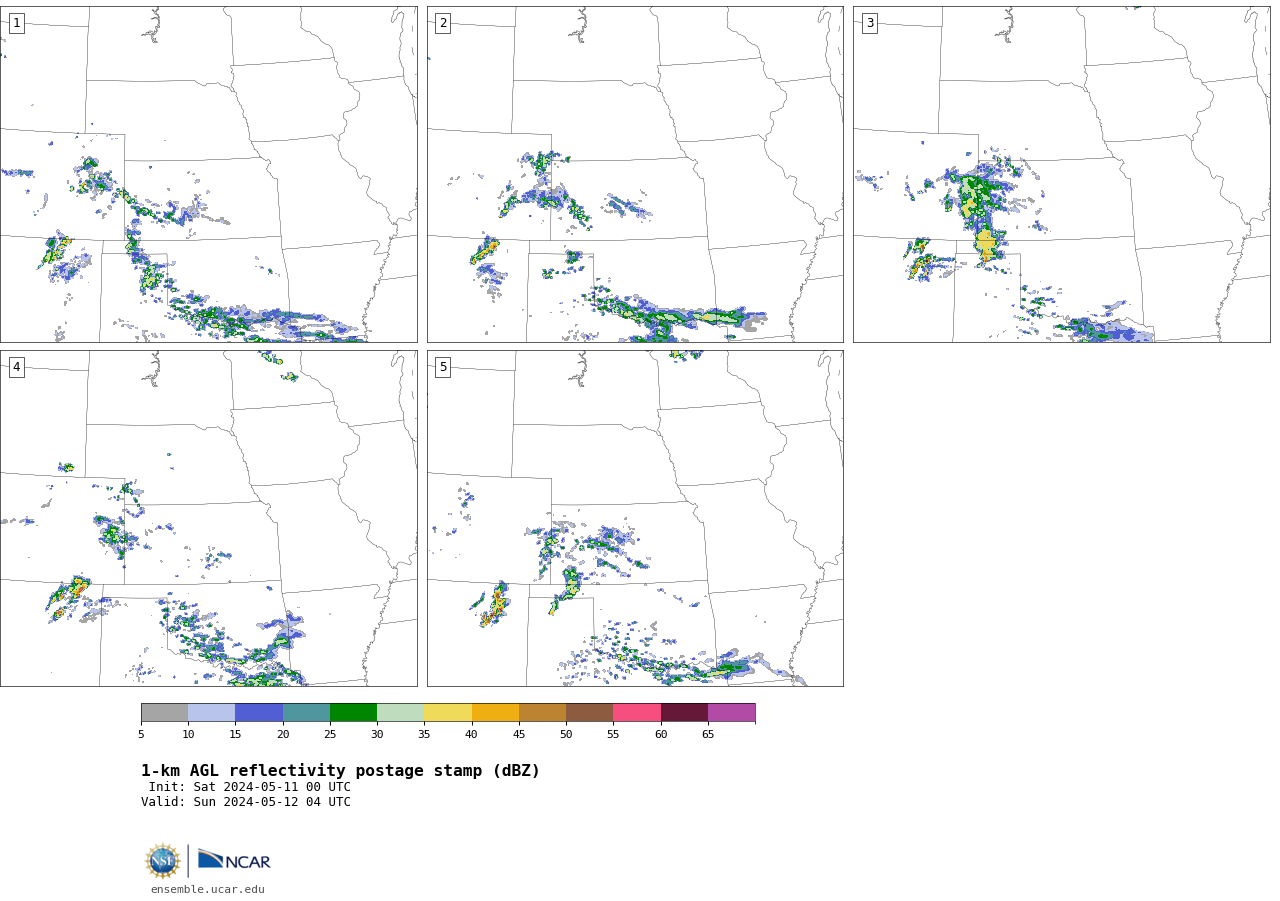Click the teal 20-25 dBZ swatch
Viewport: 1280px width, 901px height.
(306, 713)
